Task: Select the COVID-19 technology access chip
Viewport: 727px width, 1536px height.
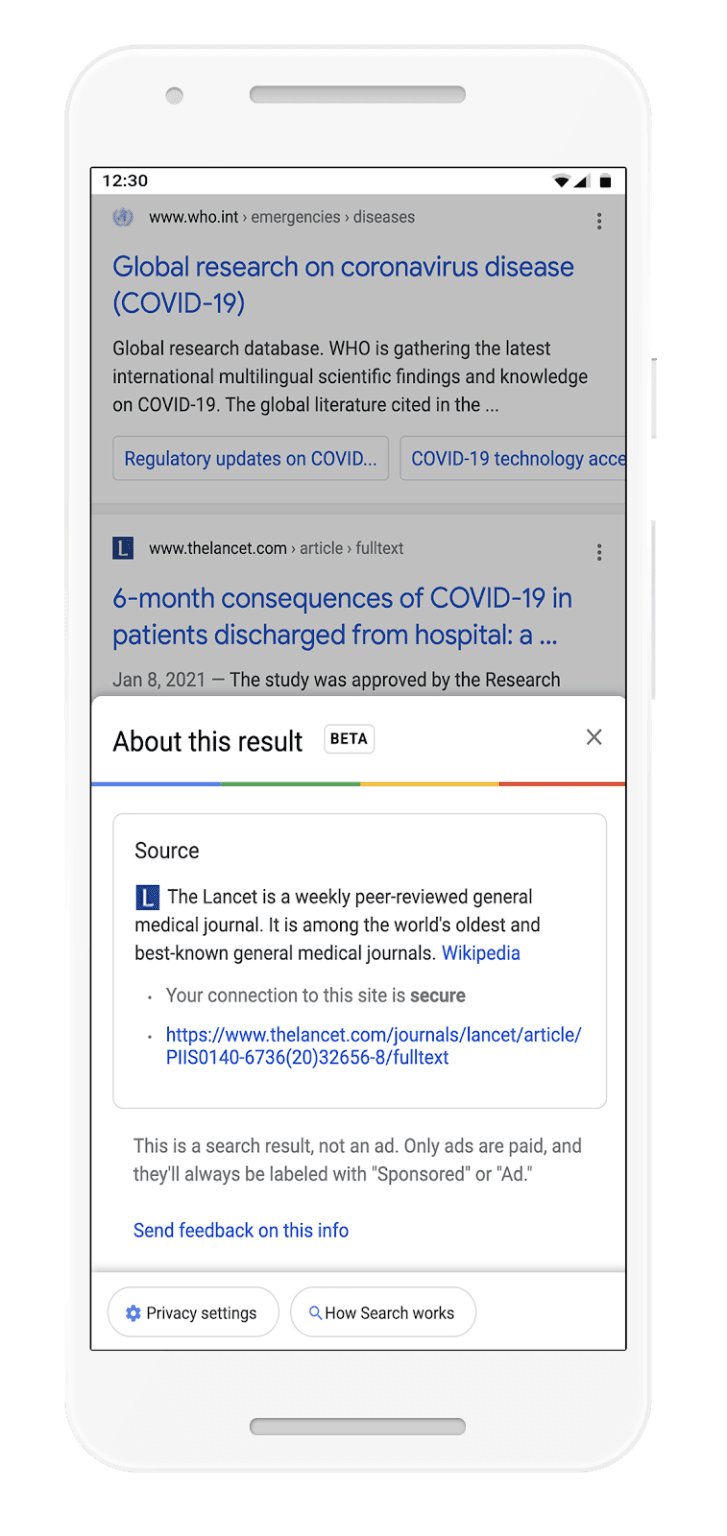Action: (x=516, y=459)
